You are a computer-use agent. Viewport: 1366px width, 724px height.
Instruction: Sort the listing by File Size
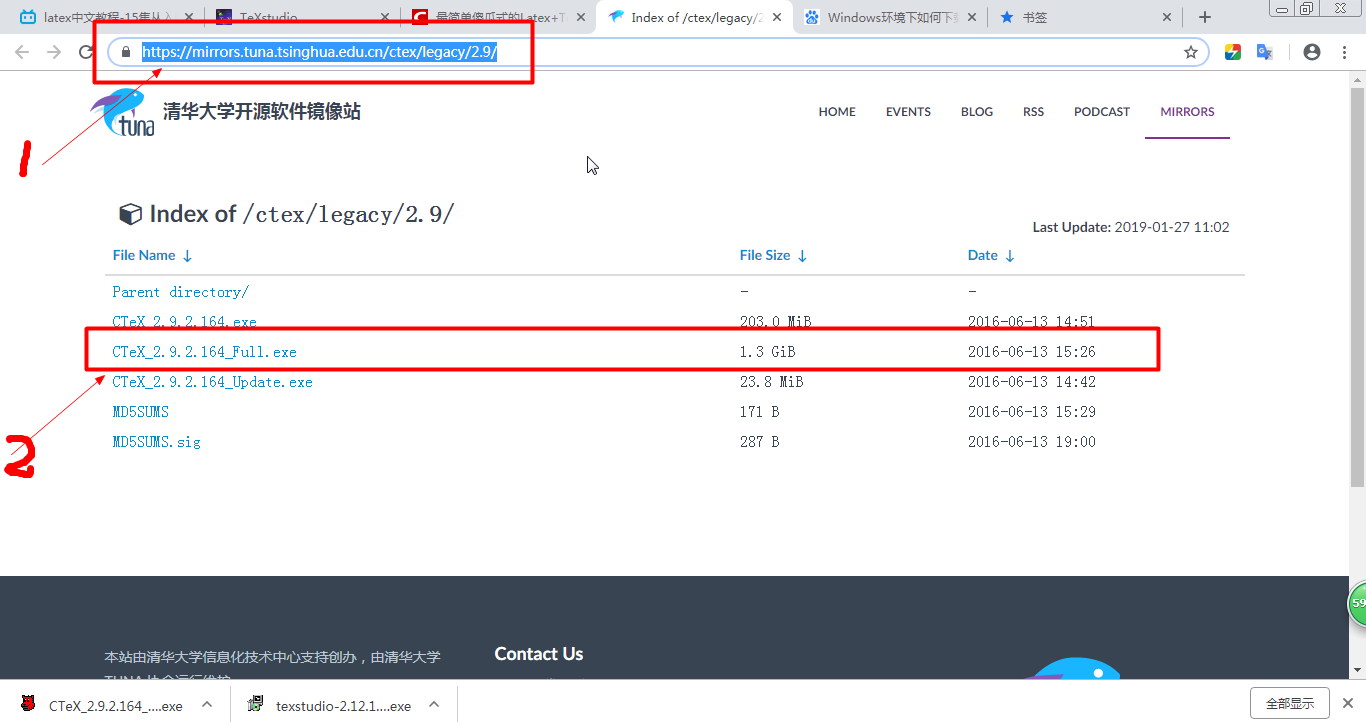[773, 255]
